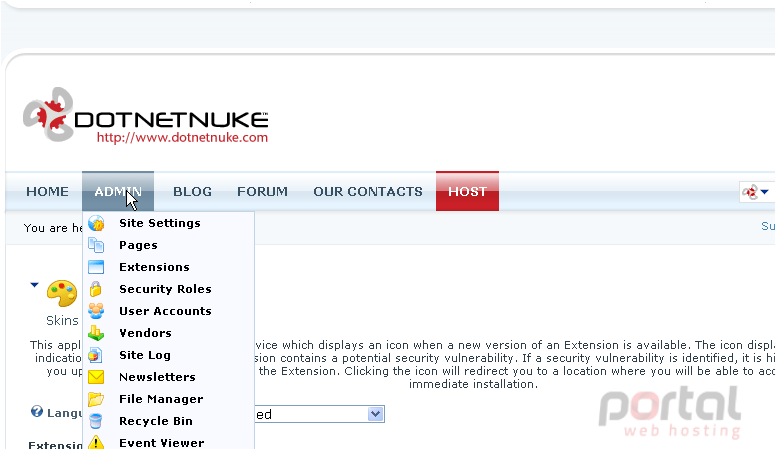Open the Host menu tab
Viewport: 776px width, 450px height.
[x=467, y=192]
